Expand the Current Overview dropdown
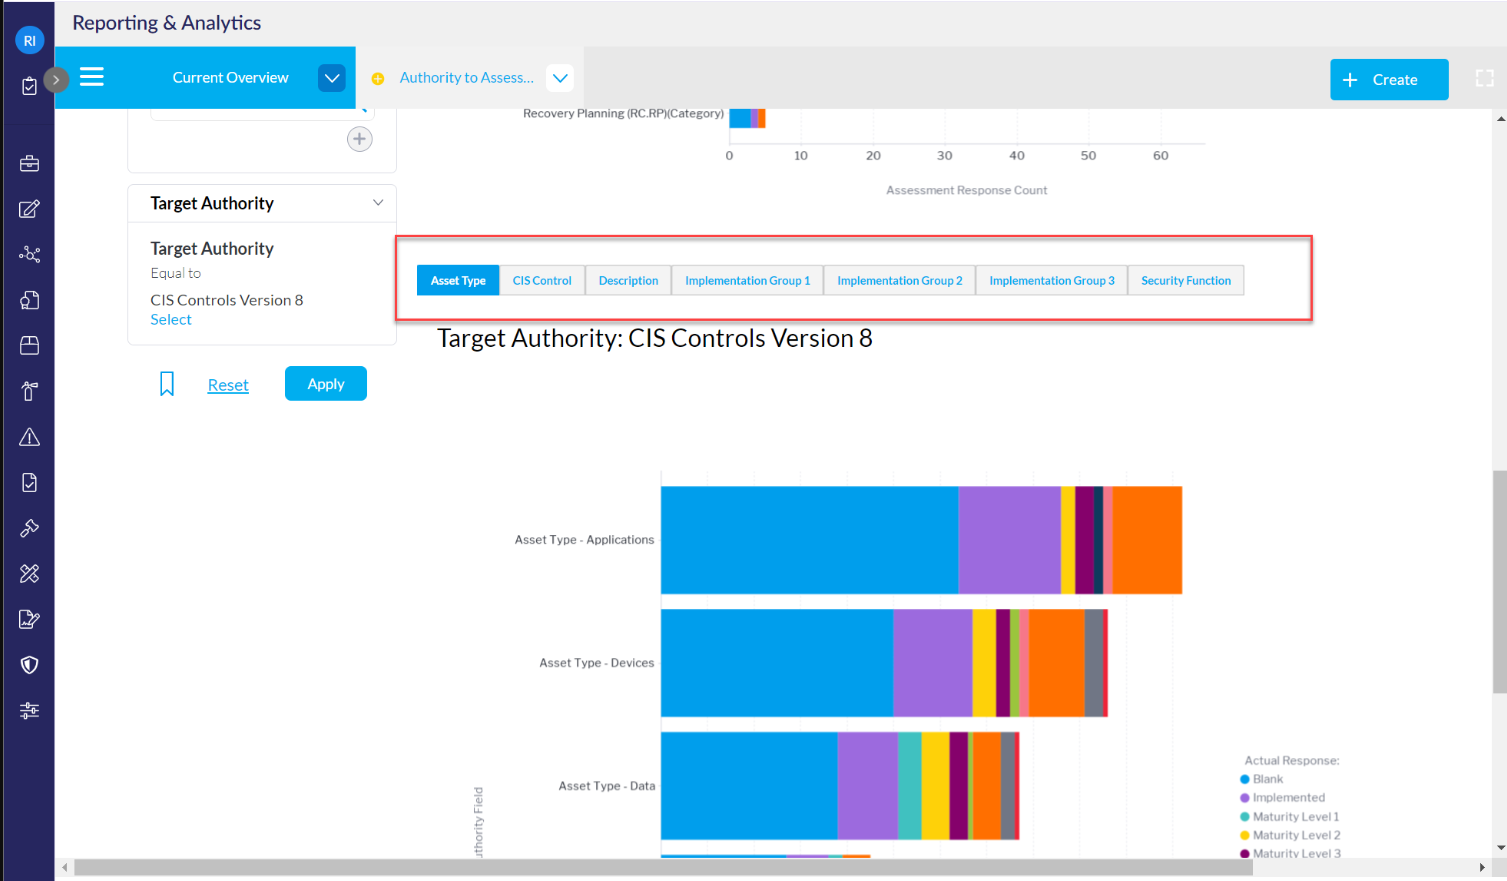 [x=331, y=77]
